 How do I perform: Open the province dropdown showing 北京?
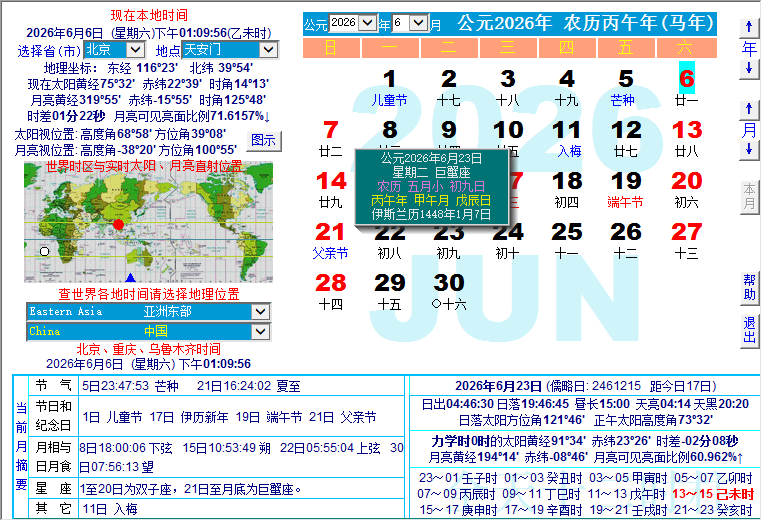135,50
